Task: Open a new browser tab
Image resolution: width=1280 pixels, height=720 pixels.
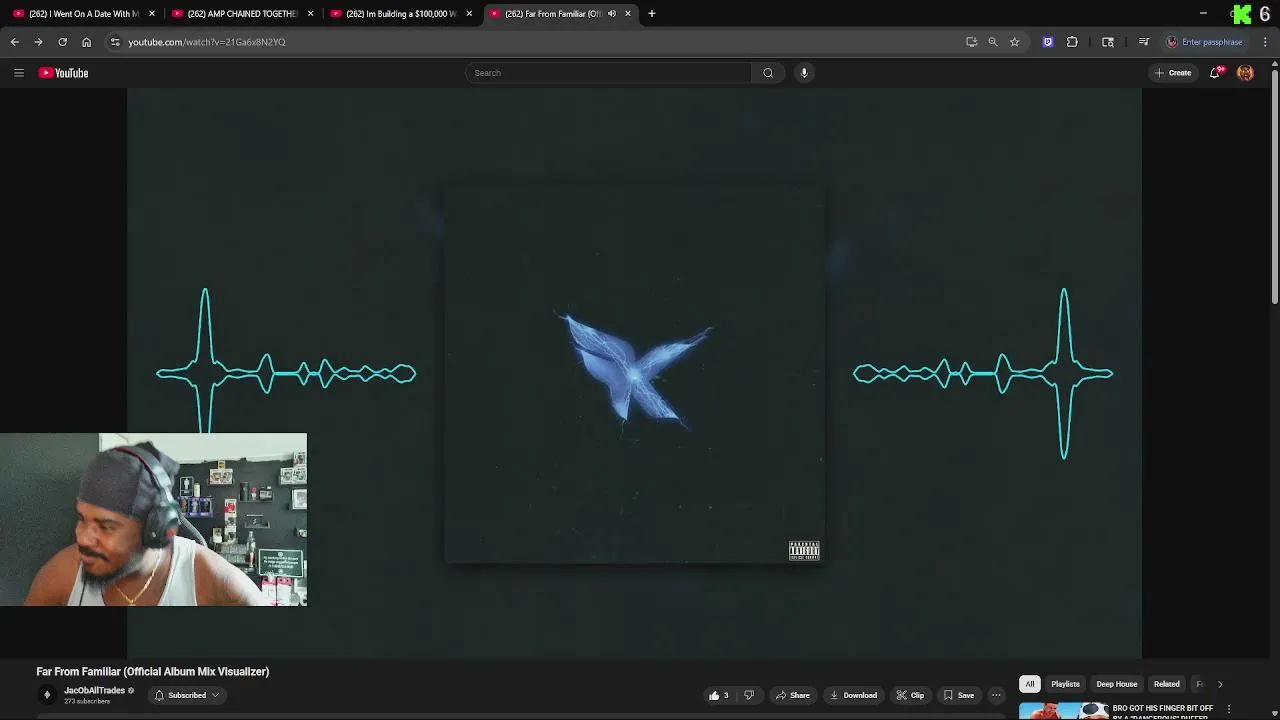Action: tap(652, 14)
